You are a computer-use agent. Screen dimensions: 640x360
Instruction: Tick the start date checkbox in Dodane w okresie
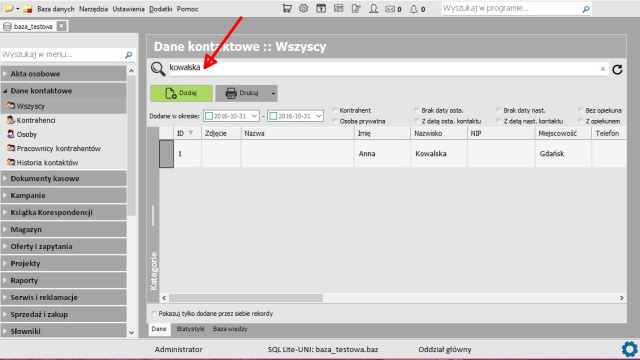tap(209, 116)
